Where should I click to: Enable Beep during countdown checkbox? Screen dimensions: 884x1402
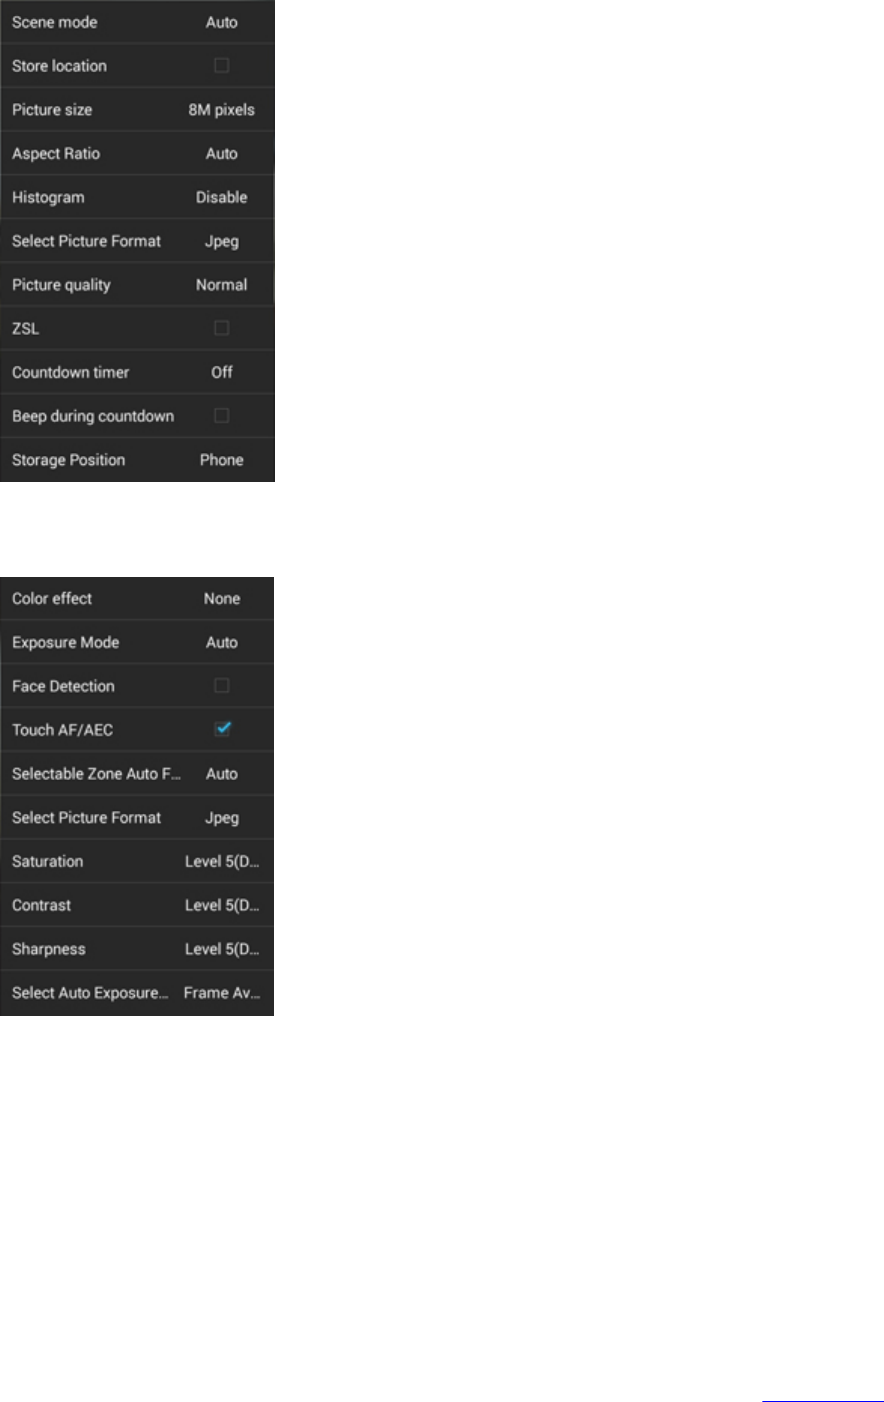[x=222, y=416]
